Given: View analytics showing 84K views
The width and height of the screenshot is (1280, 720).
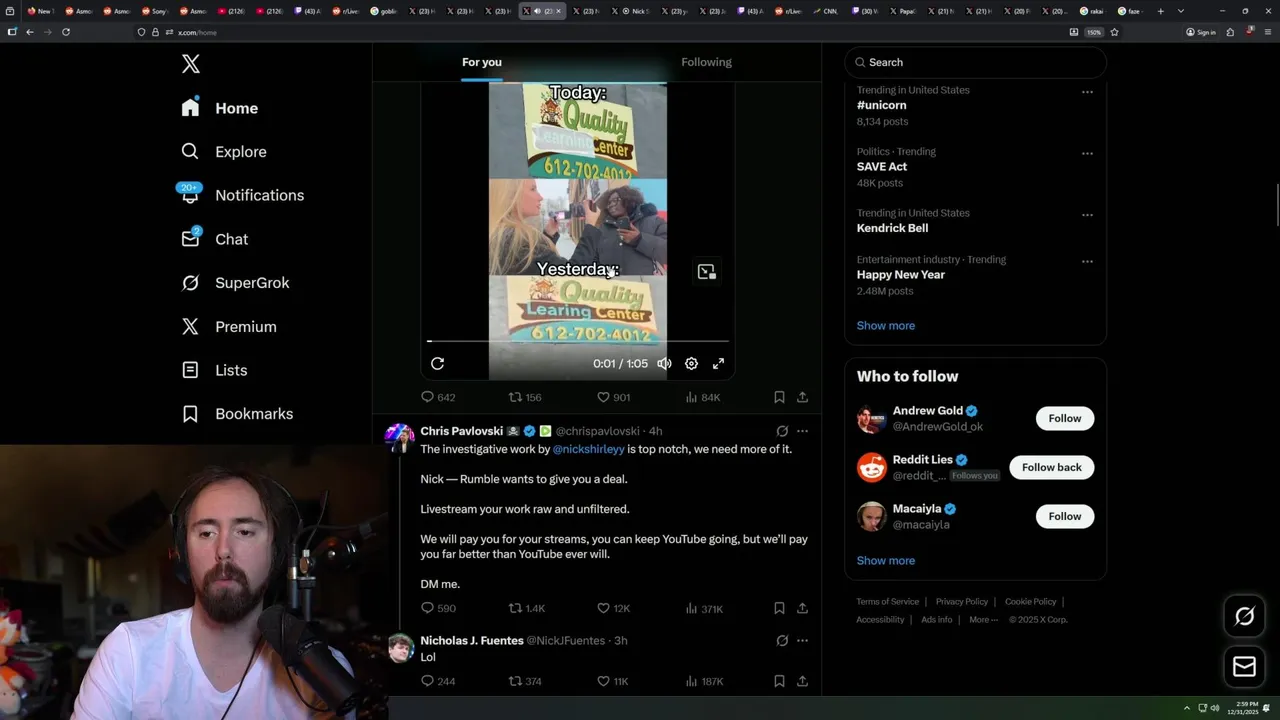Looking at the screenshot, I should click(702, 397).
